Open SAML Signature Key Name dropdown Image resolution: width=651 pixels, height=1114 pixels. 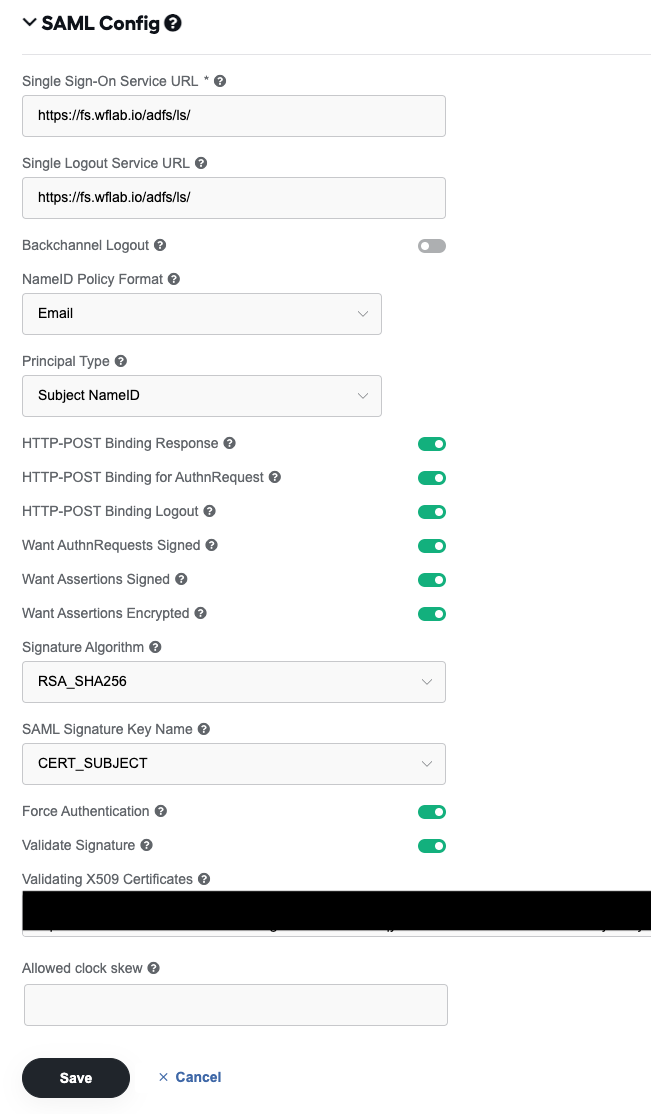[234, 764]
